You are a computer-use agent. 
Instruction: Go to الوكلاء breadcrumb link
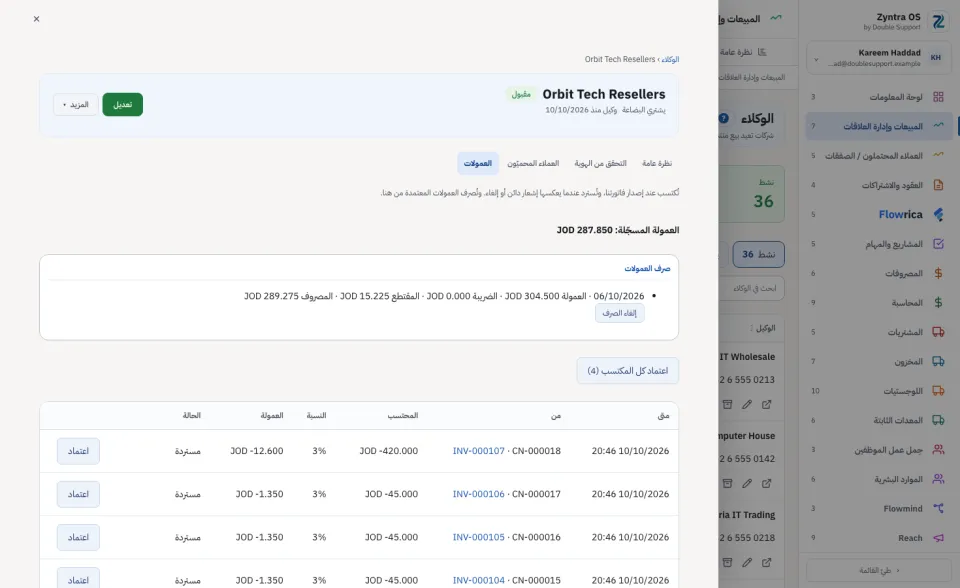pyautogui.click(x=670, y=59)
